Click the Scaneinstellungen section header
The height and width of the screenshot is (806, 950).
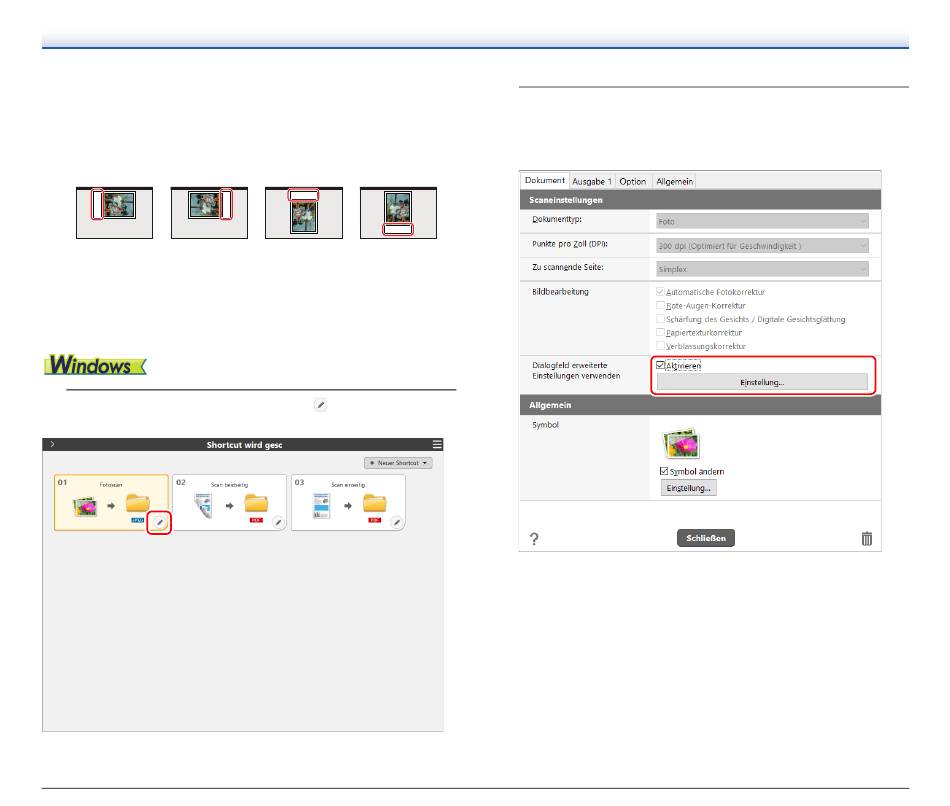pyautogui.click(x=700, y=200)
